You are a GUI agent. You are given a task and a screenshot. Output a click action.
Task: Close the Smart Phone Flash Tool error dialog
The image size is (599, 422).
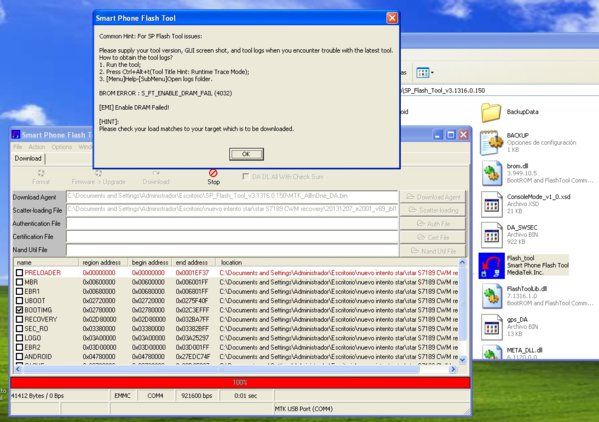(392, 18)
